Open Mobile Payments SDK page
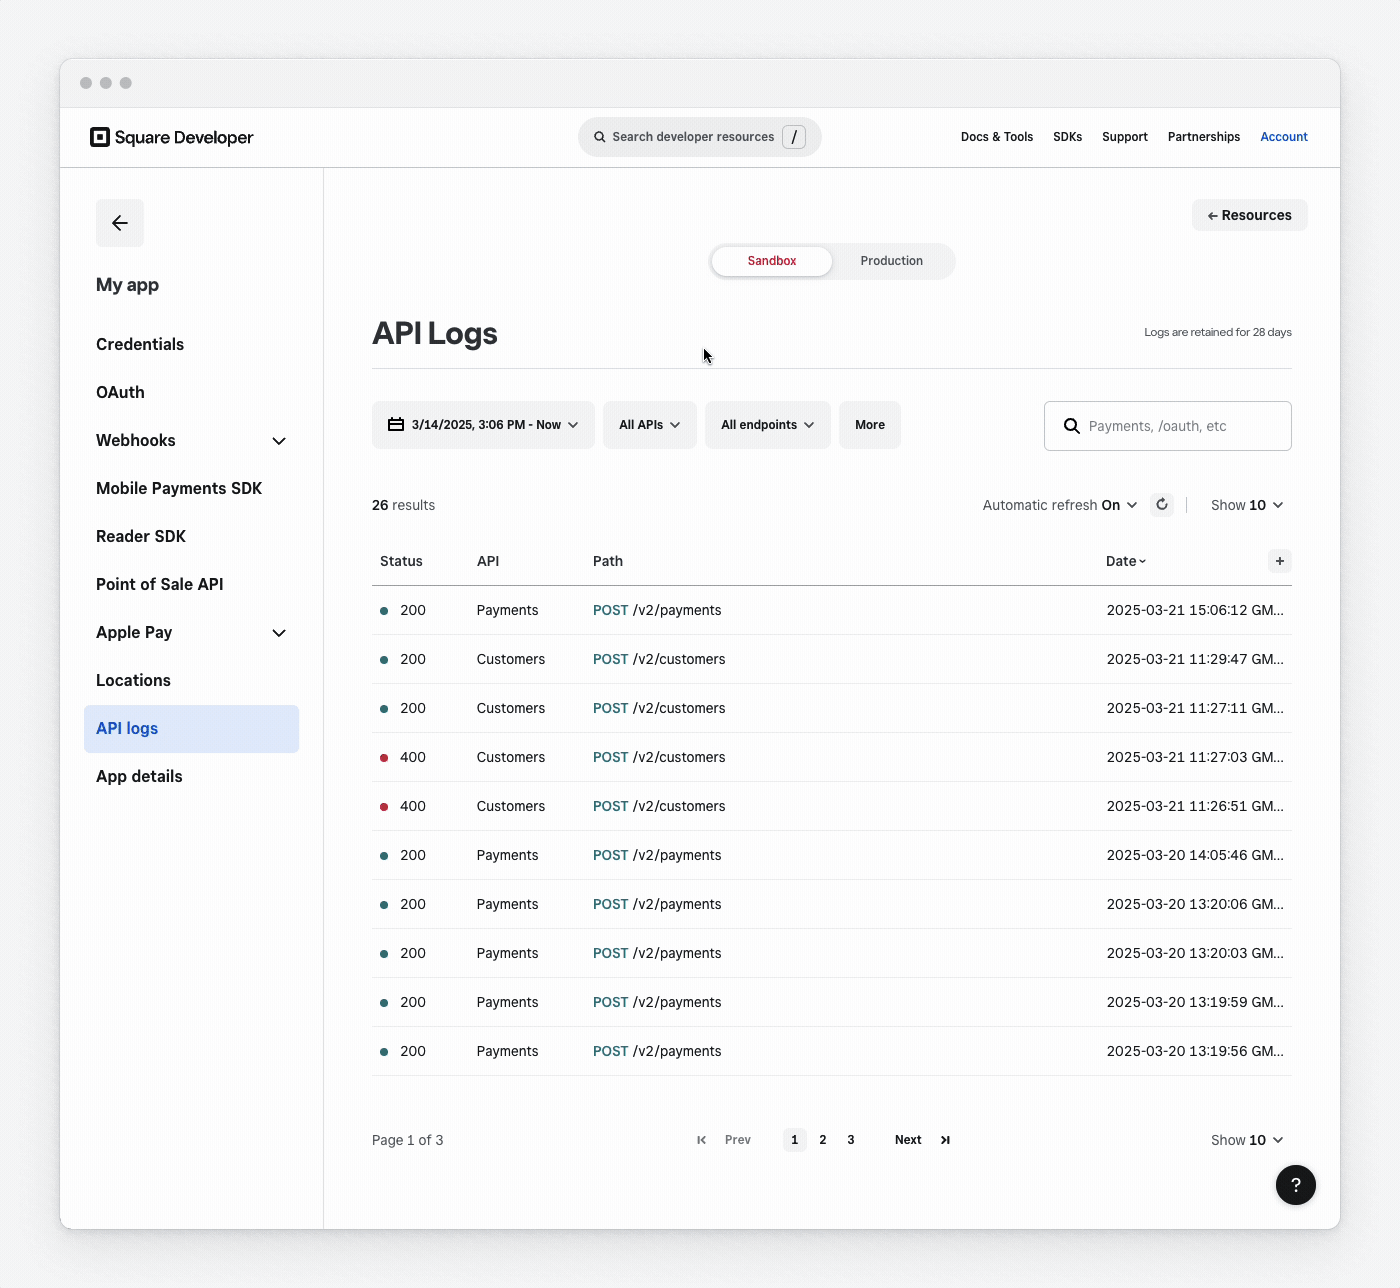Image resolution: width=1400 pixels, height=1288 pixels. coord(179,488)
